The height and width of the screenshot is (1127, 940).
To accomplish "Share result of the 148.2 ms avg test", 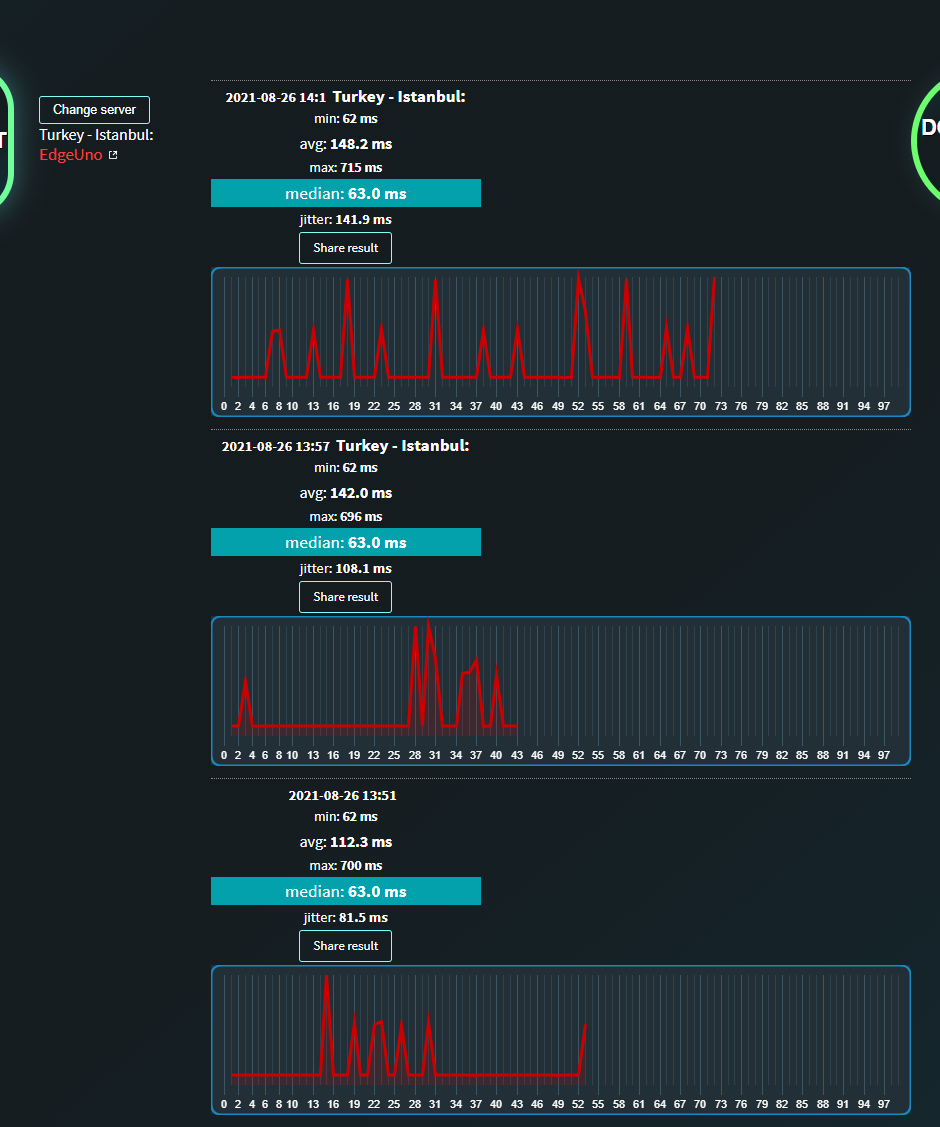I will [x=346, y=248].
